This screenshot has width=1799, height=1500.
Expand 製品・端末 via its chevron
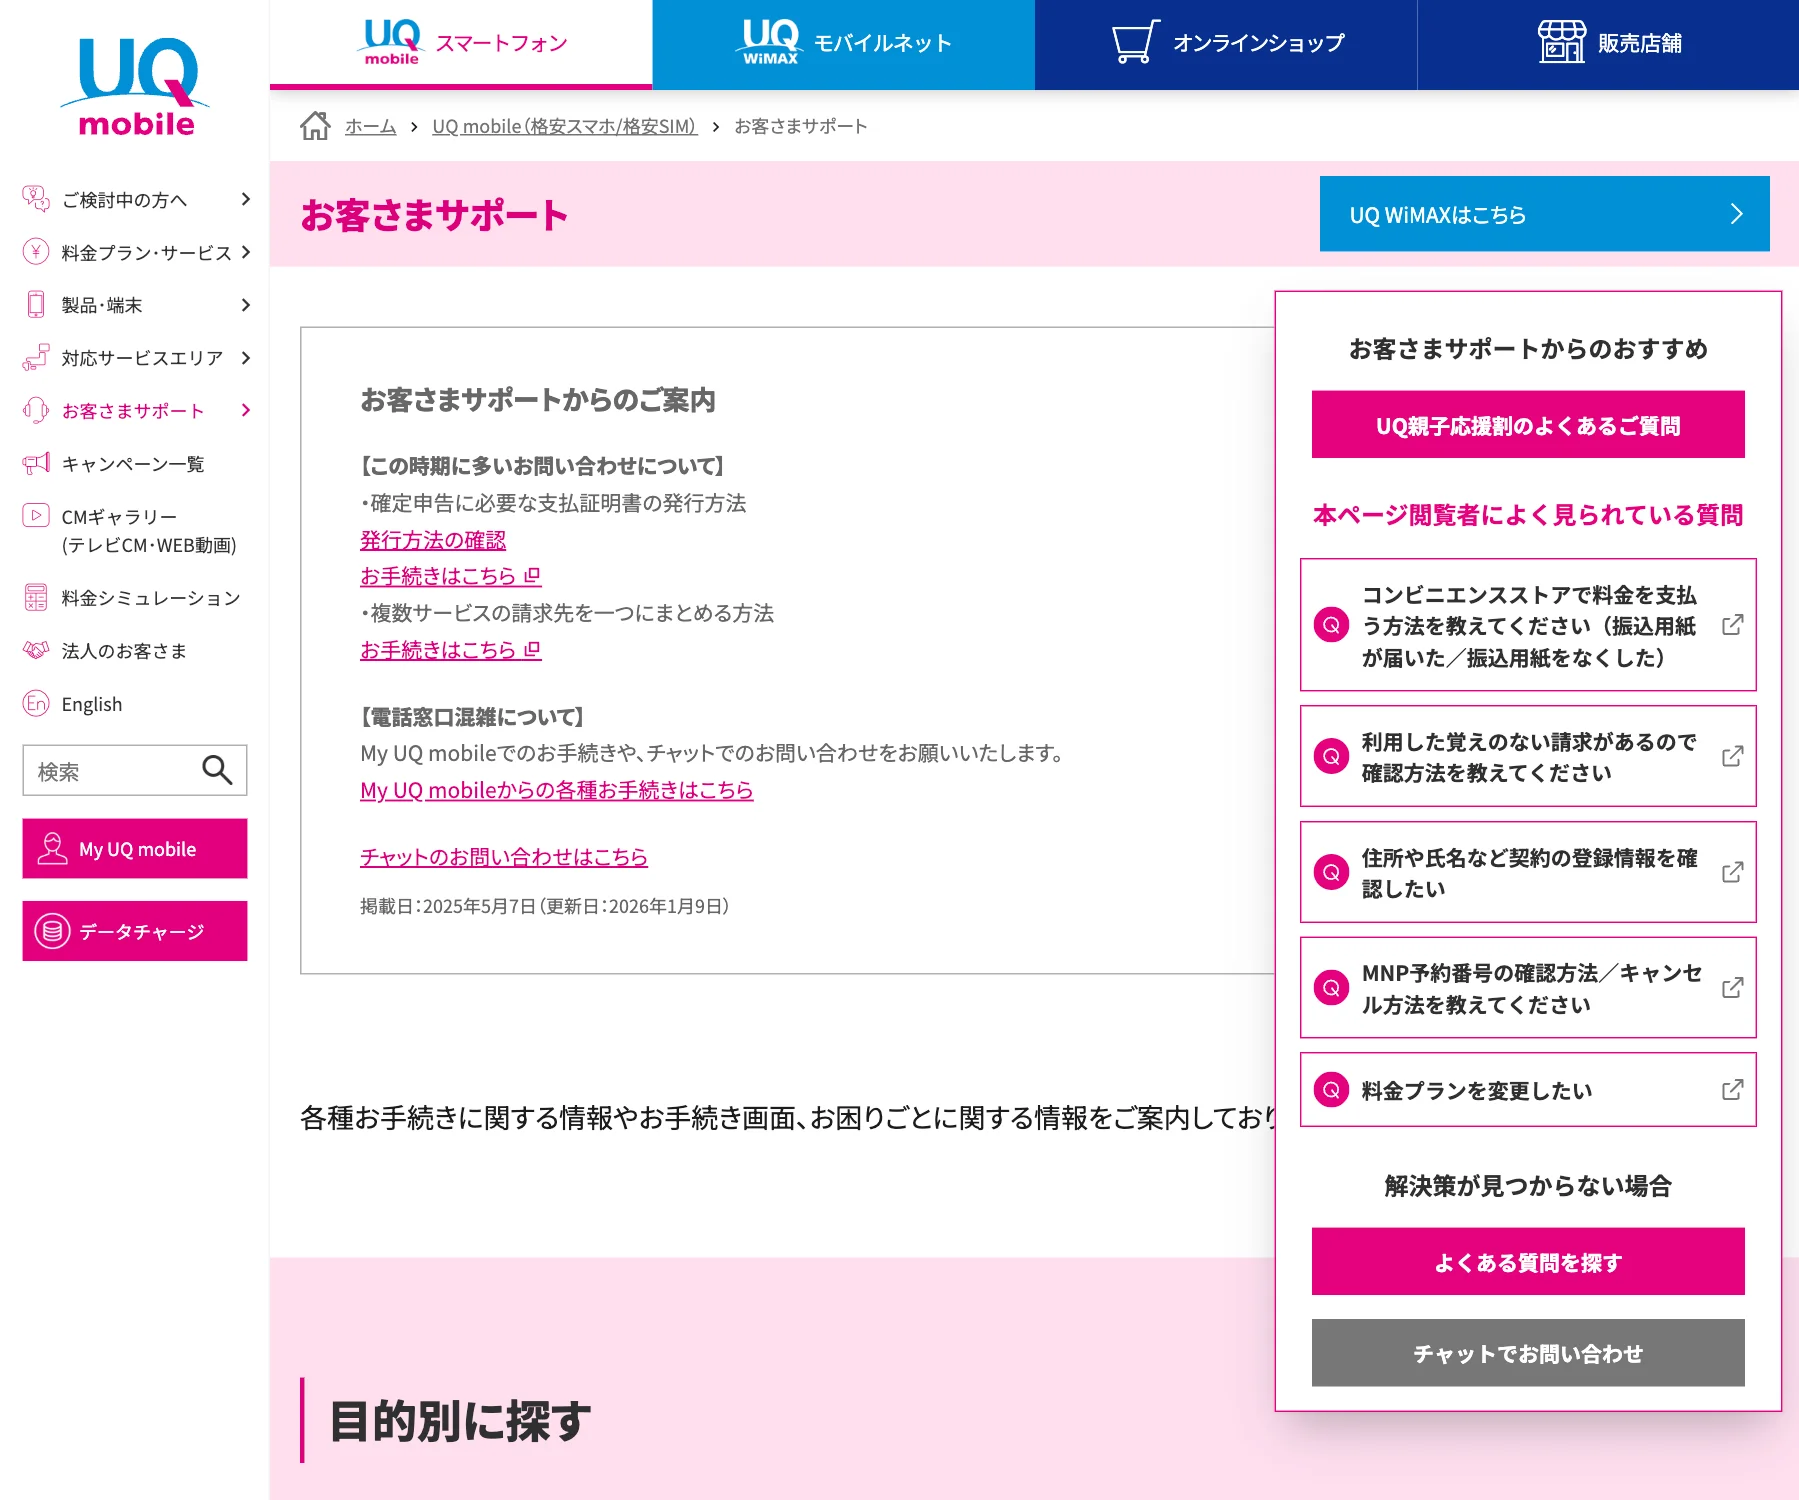pos(245,305)
